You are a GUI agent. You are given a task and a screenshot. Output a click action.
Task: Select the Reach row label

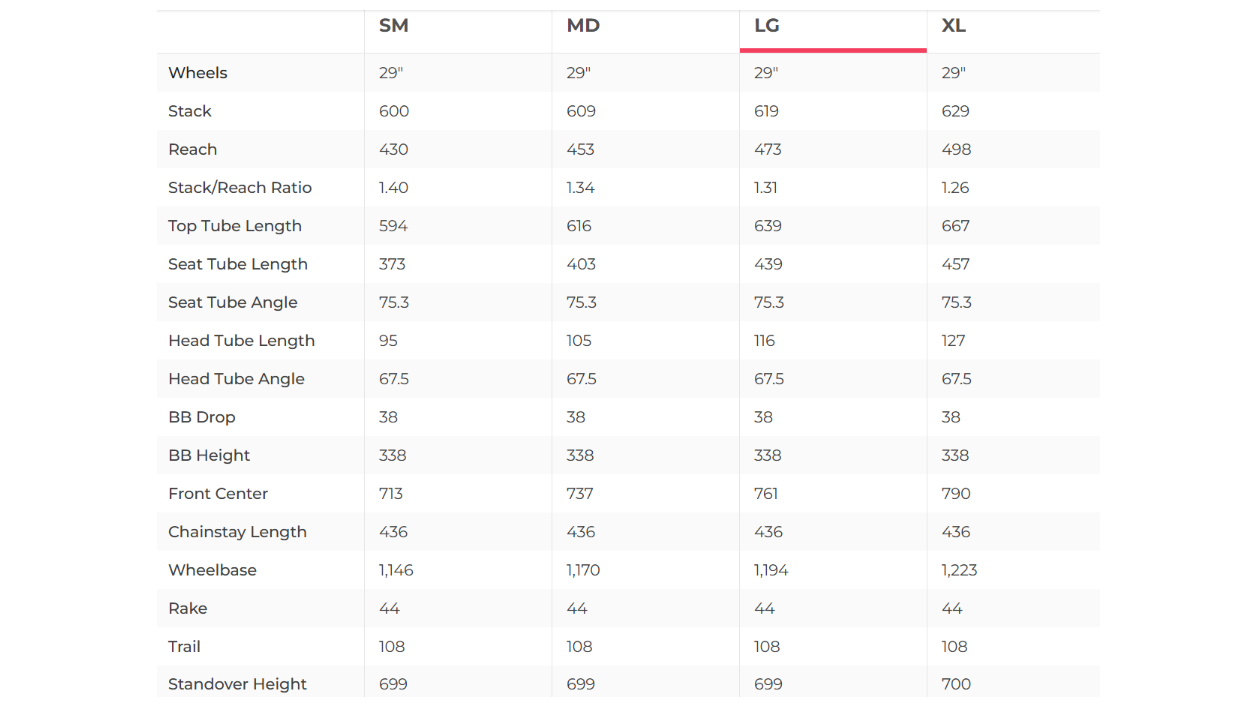point(193,149)
